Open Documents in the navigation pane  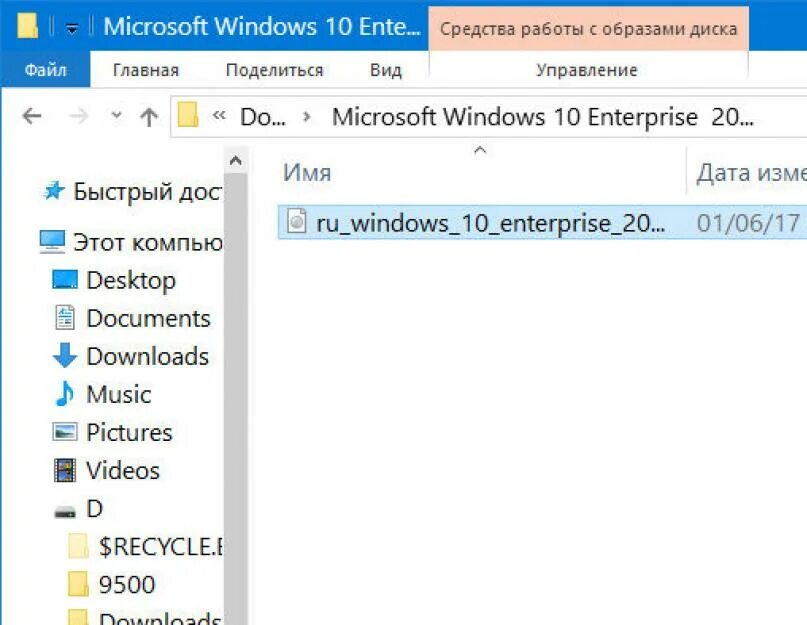148,318
